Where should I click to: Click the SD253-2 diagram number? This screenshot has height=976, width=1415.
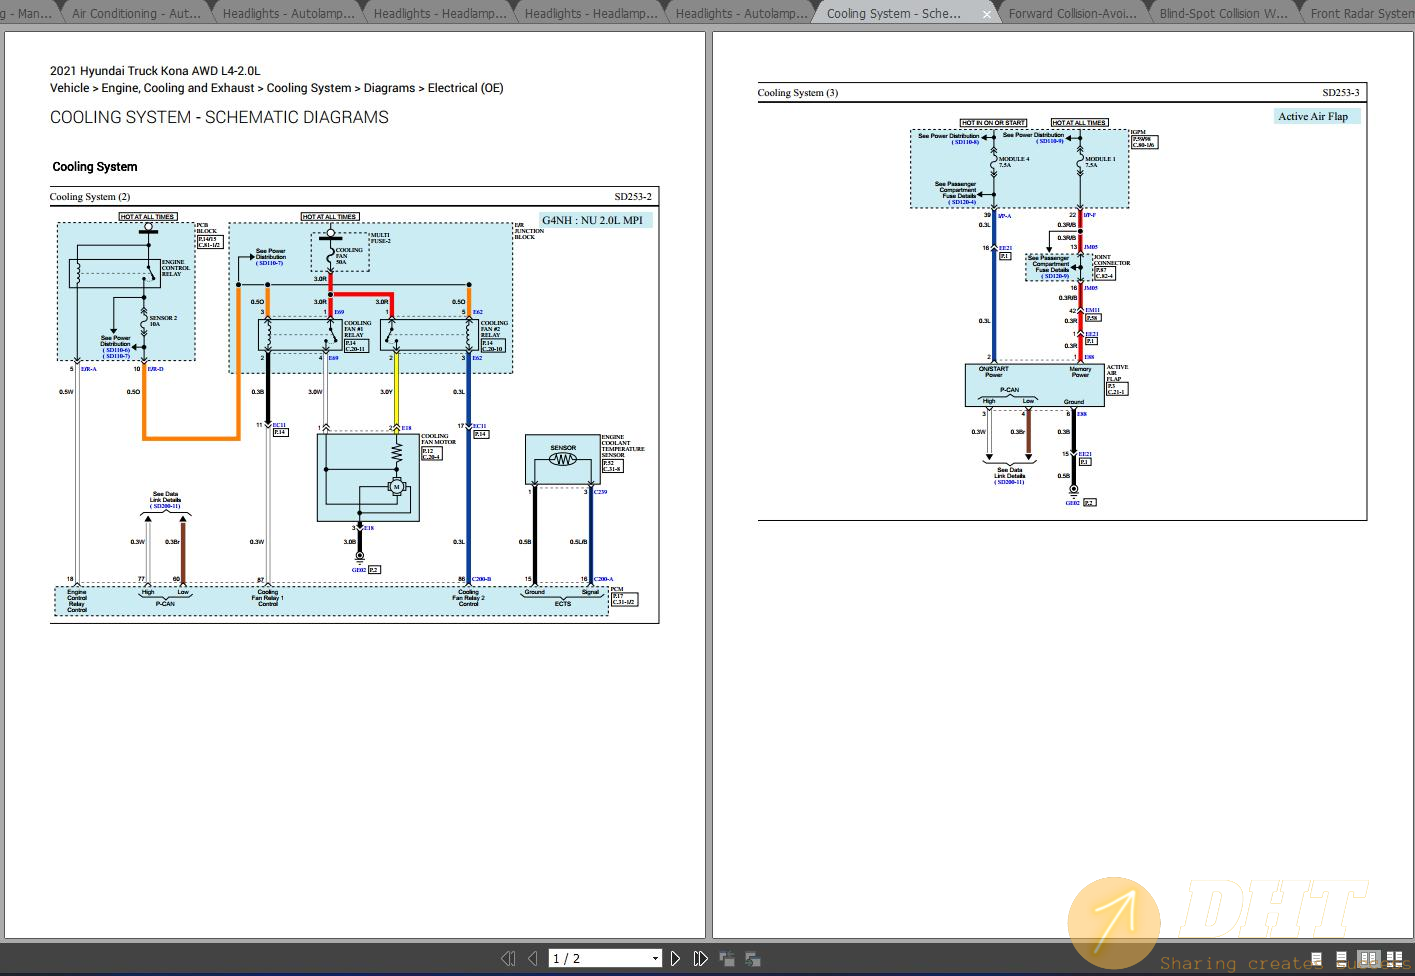633,197
